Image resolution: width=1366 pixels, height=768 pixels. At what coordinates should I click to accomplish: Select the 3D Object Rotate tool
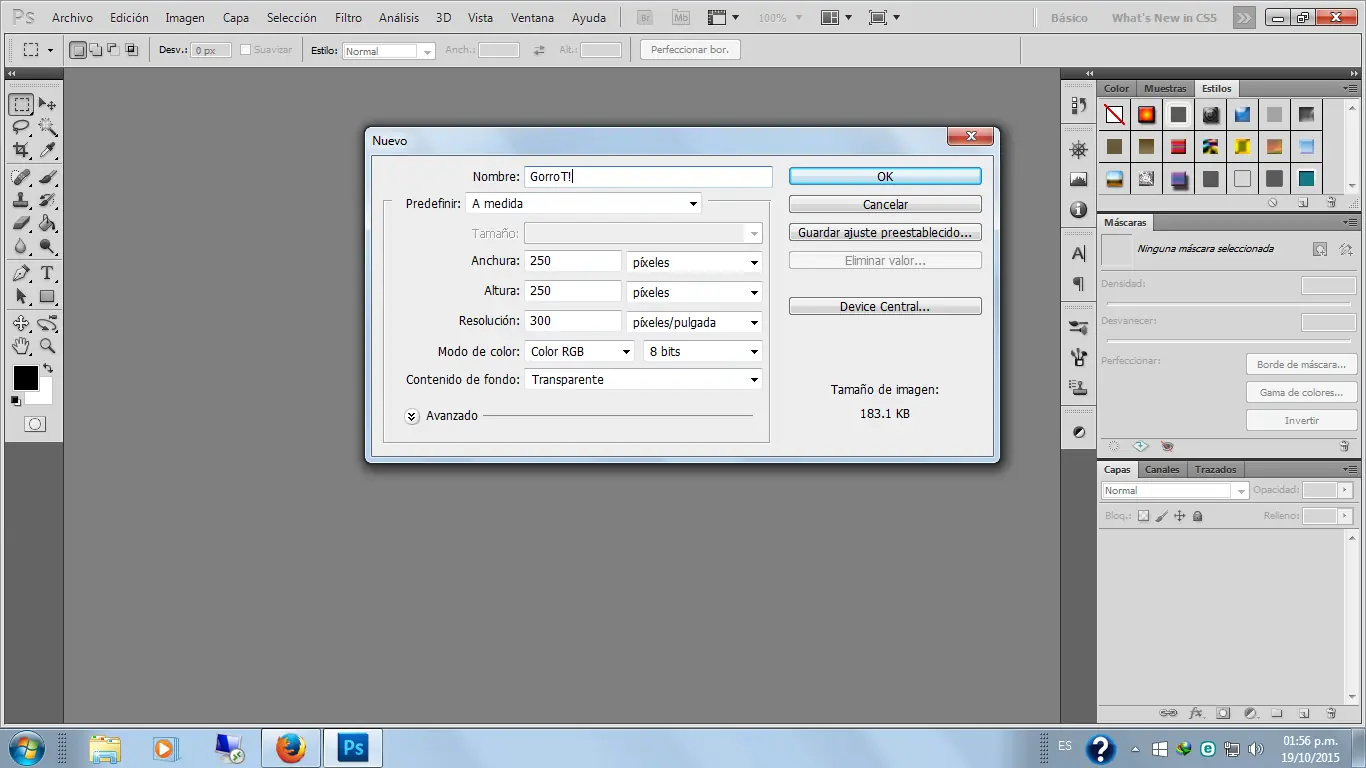[x=21, y=323]
